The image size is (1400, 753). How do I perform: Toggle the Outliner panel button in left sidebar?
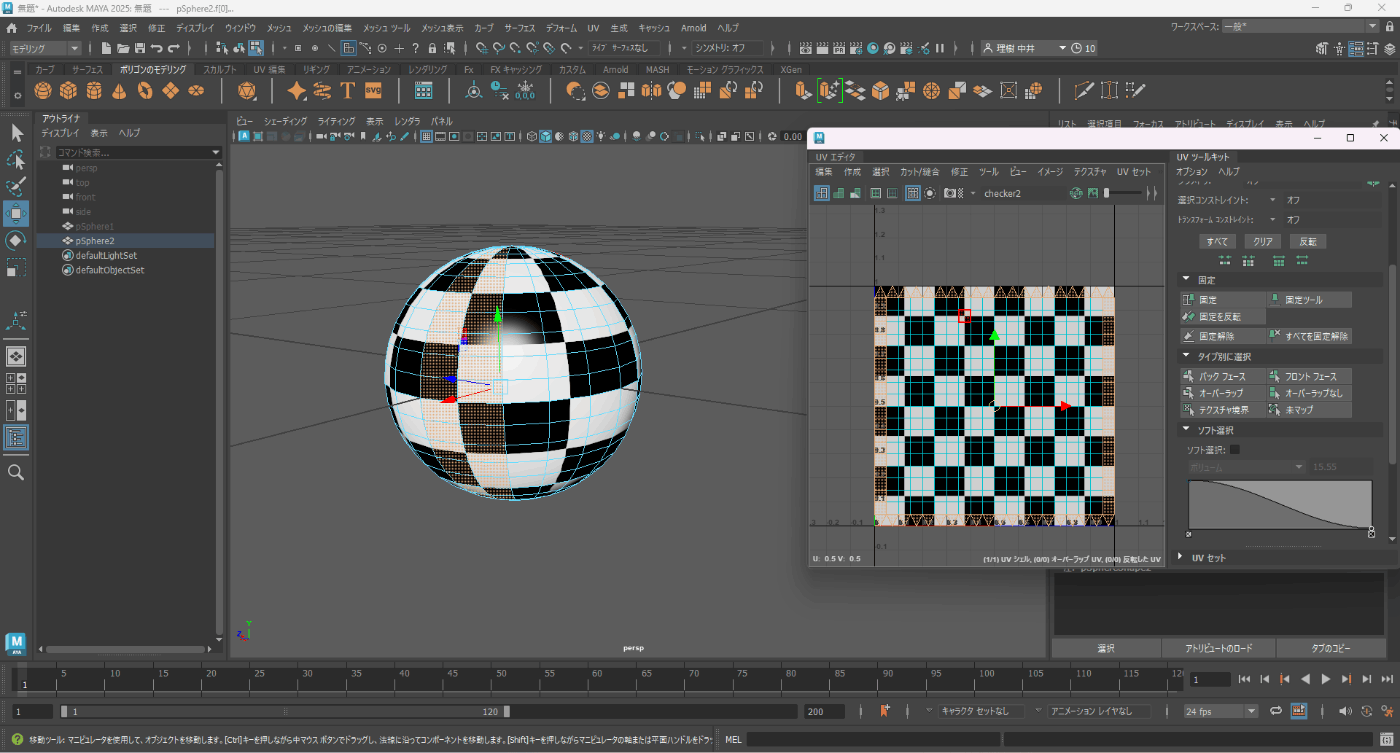click(17, 437)
